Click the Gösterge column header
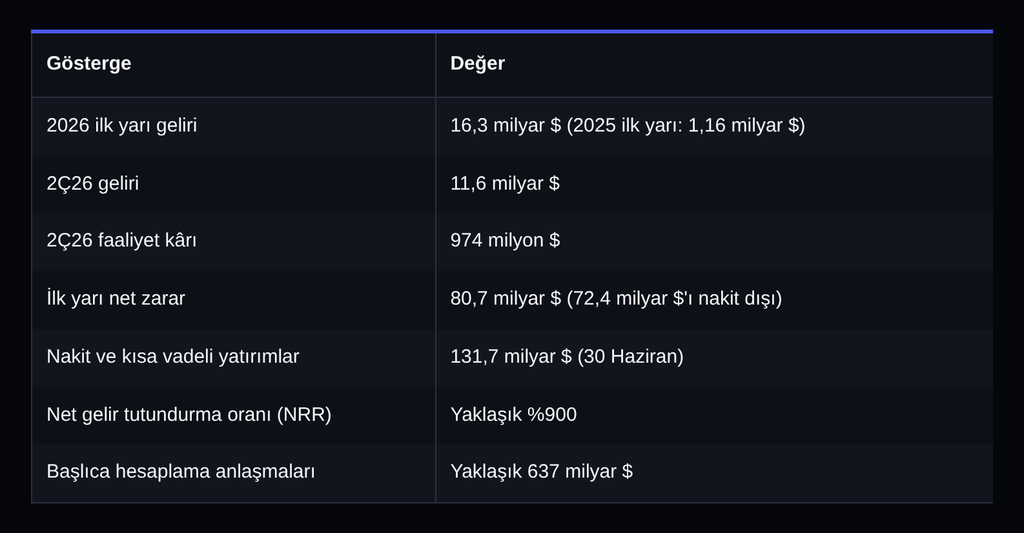The height and width of the screenshot is (533, 1024). pyautogui.click(x=89, y=63)
